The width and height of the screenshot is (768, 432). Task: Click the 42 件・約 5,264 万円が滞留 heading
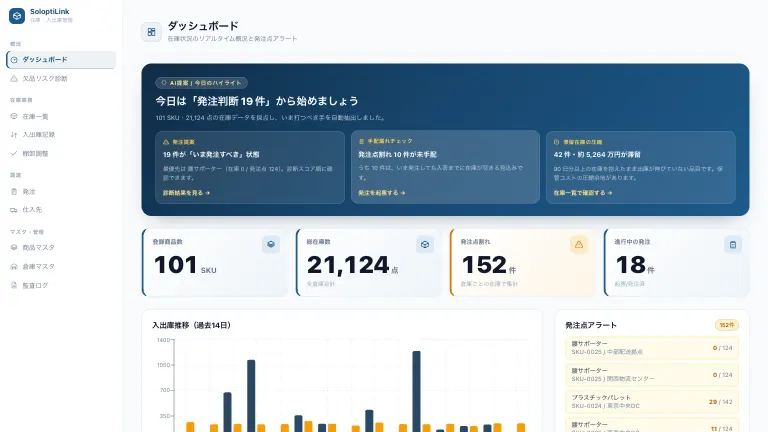click(597, 154)
